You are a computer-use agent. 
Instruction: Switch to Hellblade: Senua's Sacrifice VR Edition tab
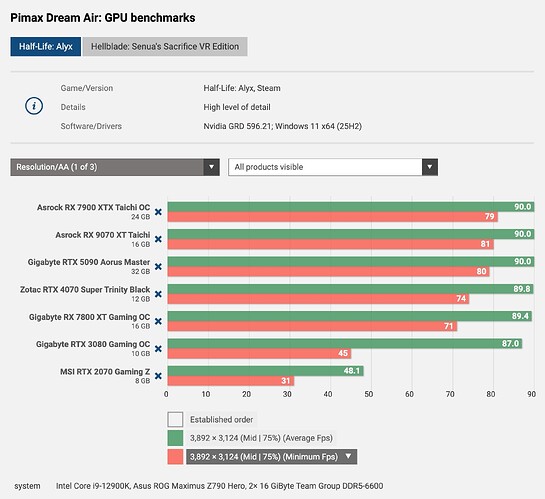click(x=165, y=47)
